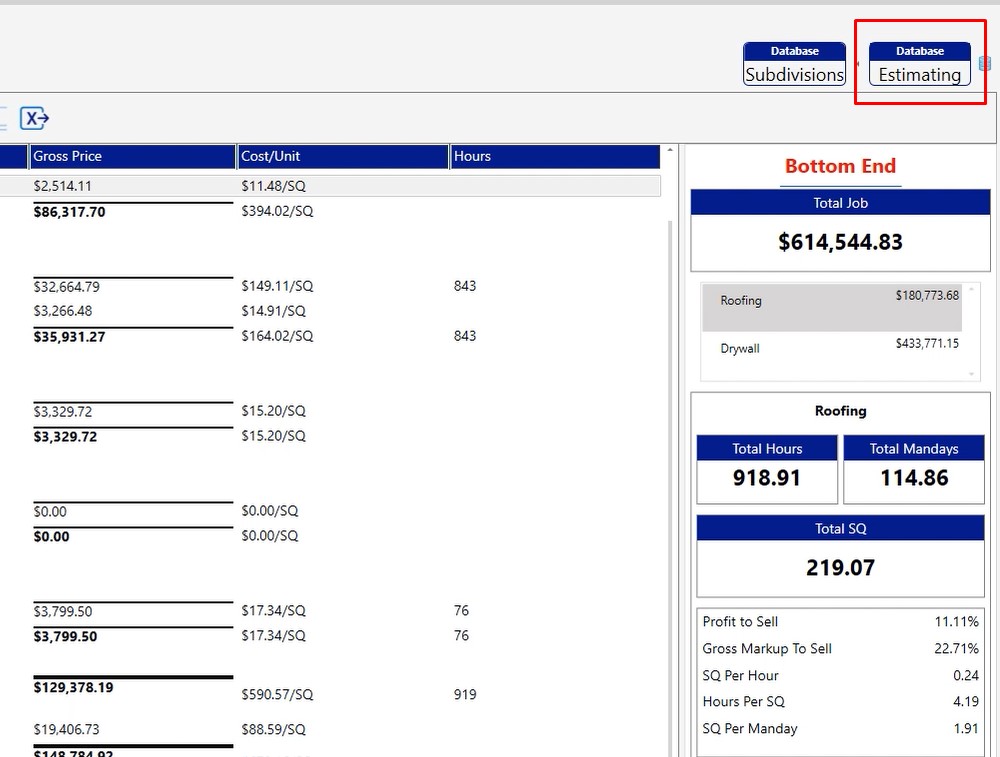Open the Database Subdivisions button
Viewport: 1000px width, 757px height.
(794, 64)
